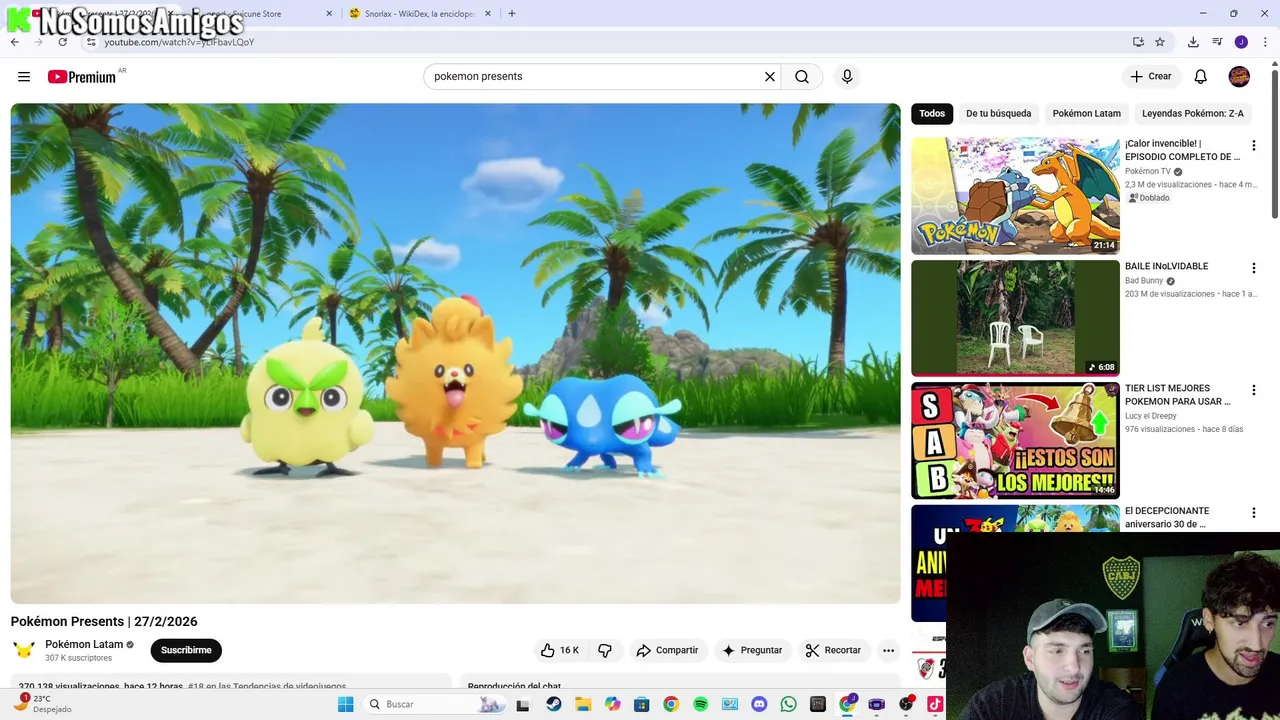Select the Pokémon Latam filter chip

[x=1086, y=113]
